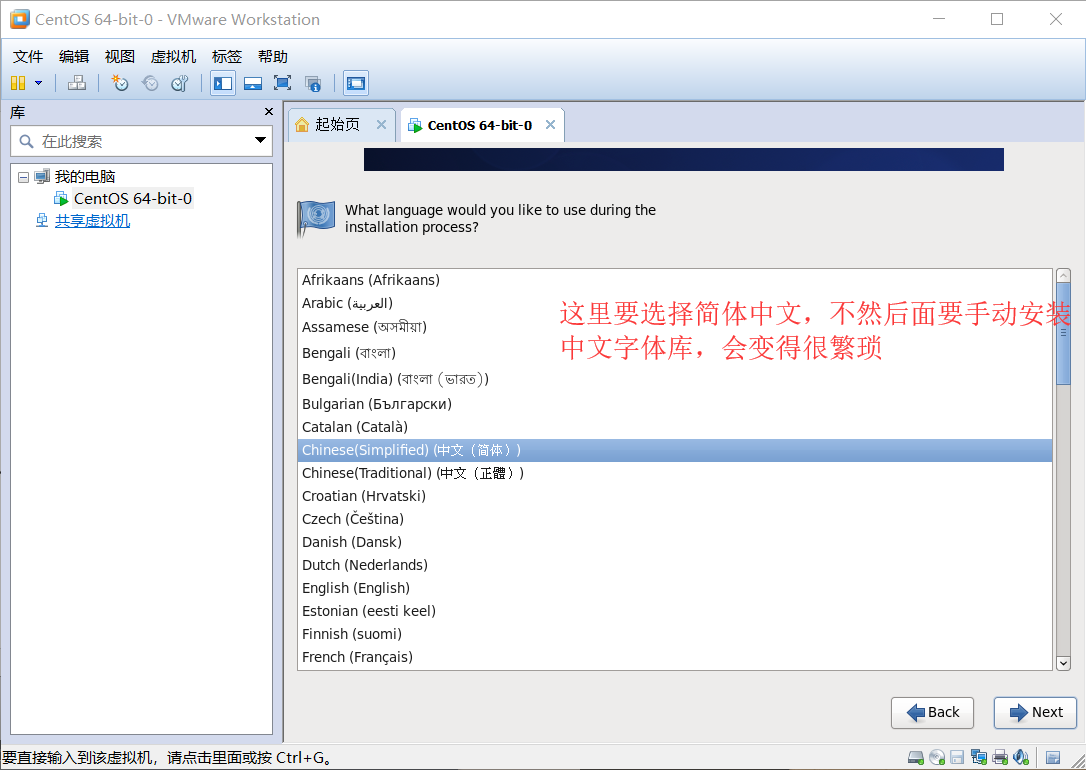Image resolution: width=1086 pixels, height=770 pixels.
Task: Switch to the 起始页 tab
Action: click(x=337, y=125)
